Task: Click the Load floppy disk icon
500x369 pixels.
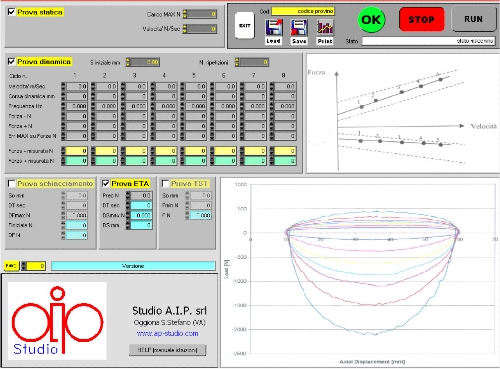Action: coord(274,28)
